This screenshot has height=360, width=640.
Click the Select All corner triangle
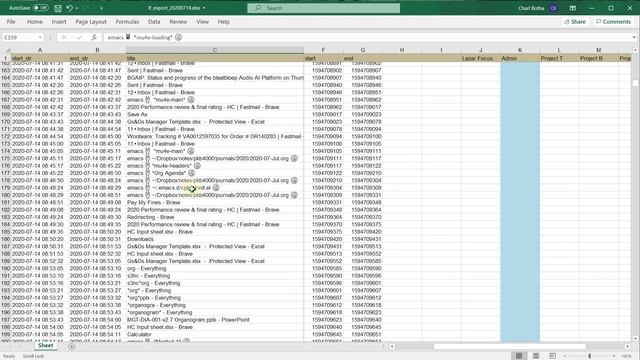pyautogui.click(x=7, y=50)
